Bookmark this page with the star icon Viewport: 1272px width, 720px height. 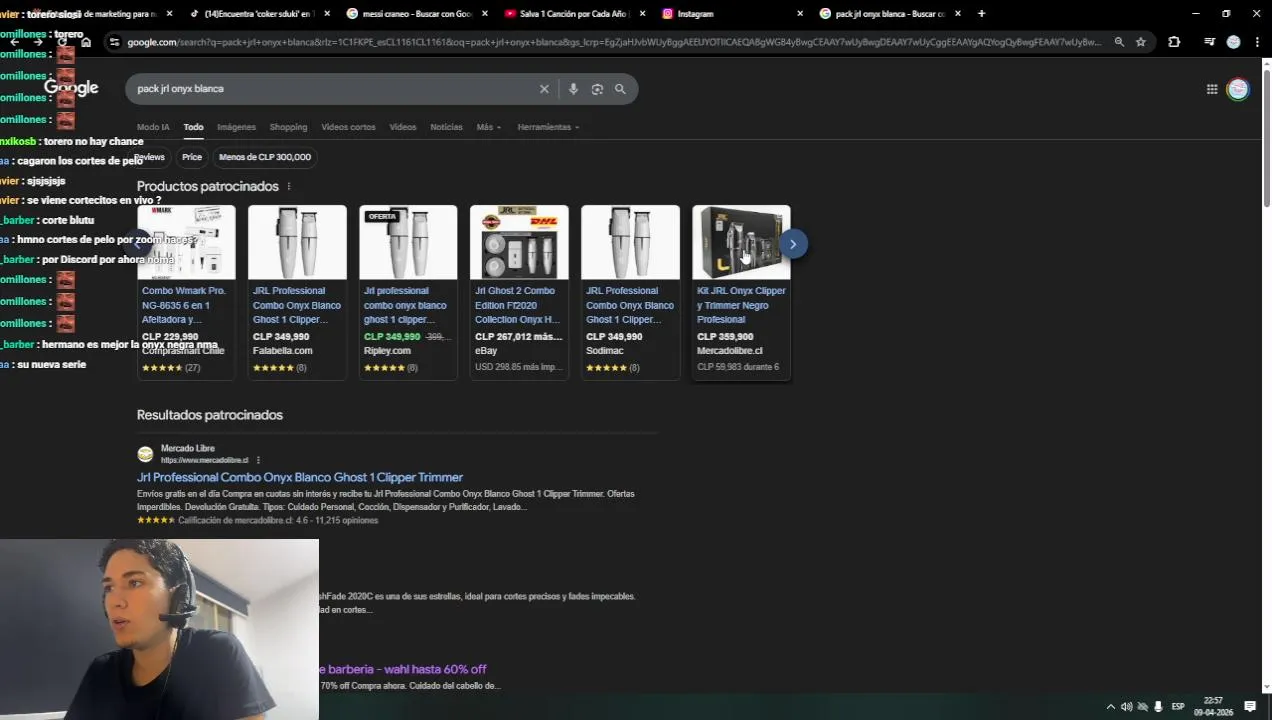[1141, 42]
